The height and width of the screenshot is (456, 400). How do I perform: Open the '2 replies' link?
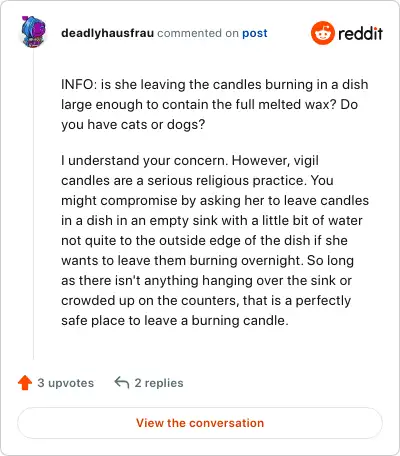159,383
